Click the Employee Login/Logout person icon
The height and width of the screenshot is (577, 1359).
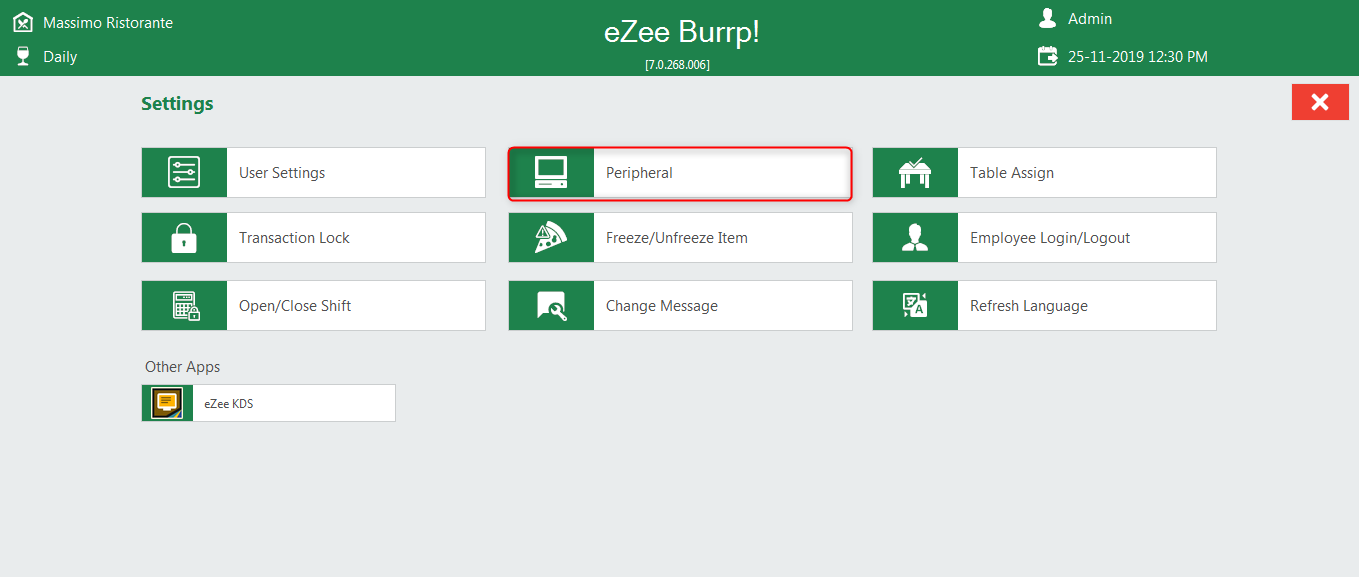[915, 238]
